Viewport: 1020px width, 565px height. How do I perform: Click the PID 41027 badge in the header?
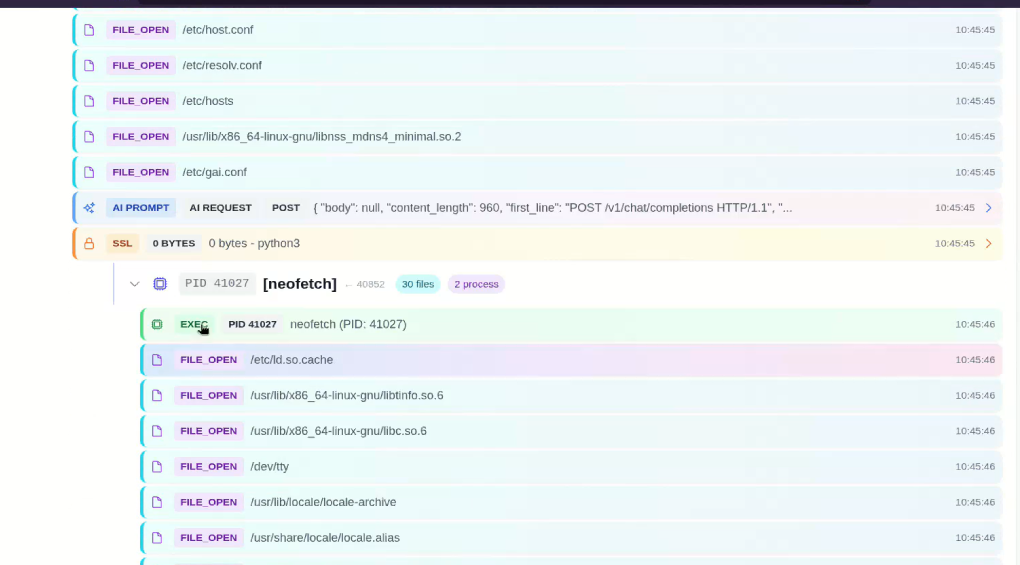pos(217,284)
